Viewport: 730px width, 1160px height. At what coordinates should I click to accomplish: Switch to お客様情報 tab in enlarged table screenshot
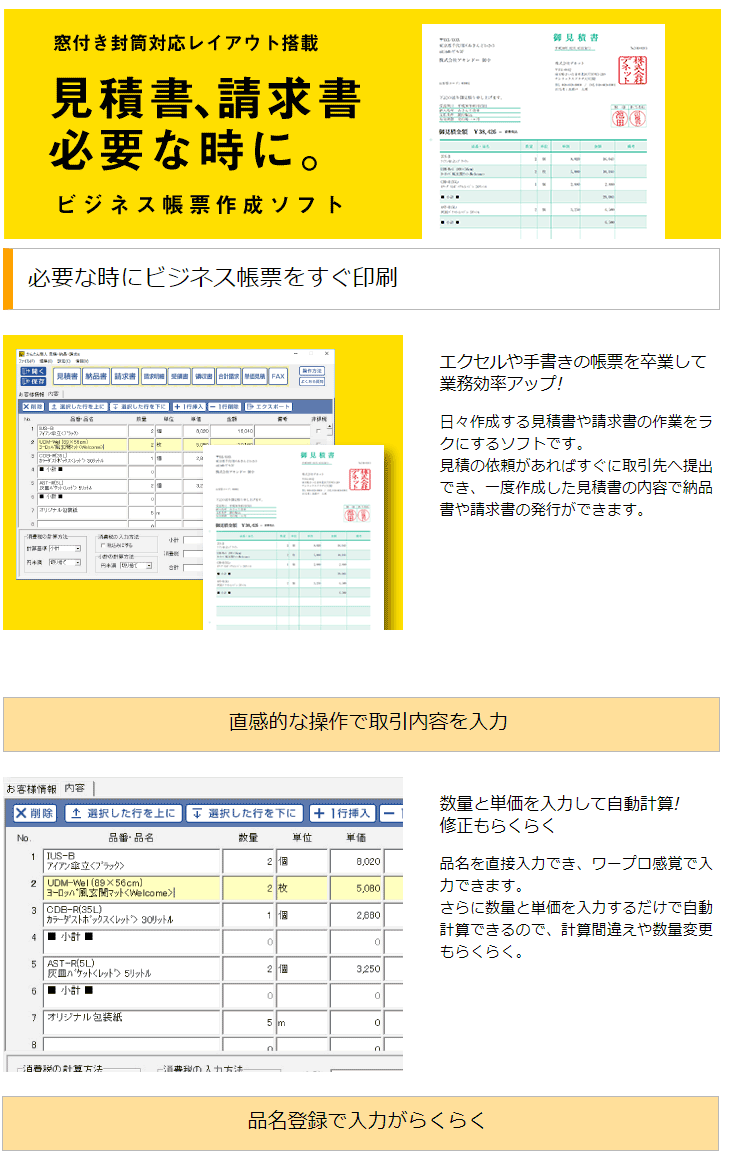point(31,789)
